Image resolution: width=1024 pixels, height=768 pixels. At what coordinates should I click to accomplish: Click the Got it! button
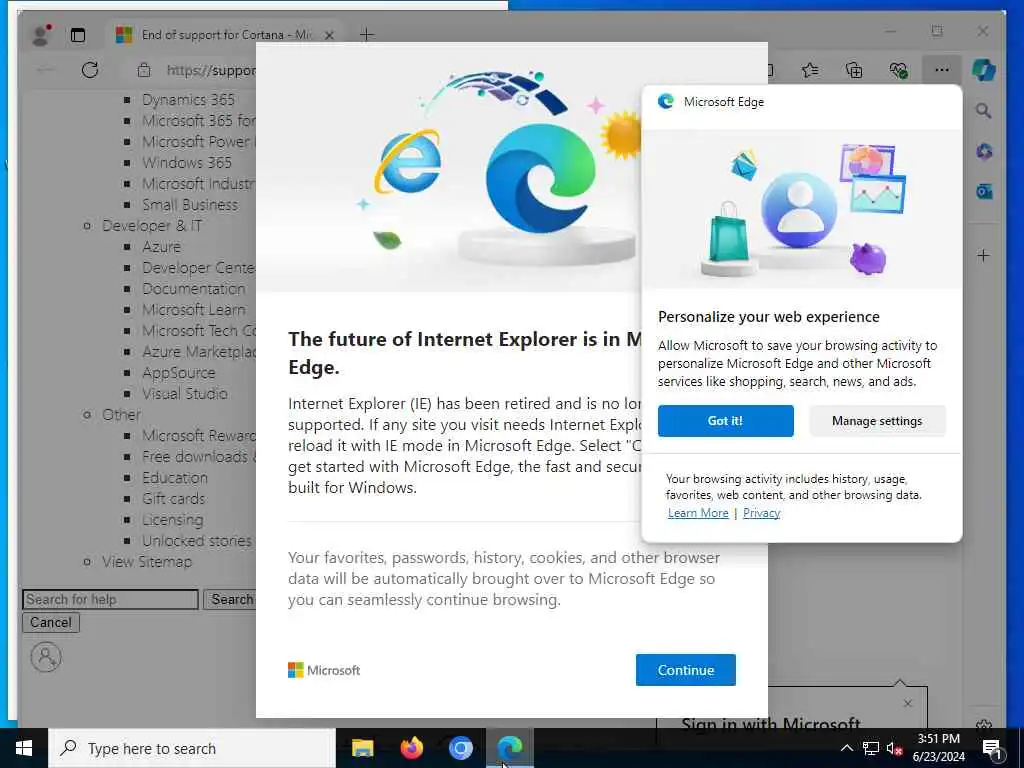[x=725, y=421]
